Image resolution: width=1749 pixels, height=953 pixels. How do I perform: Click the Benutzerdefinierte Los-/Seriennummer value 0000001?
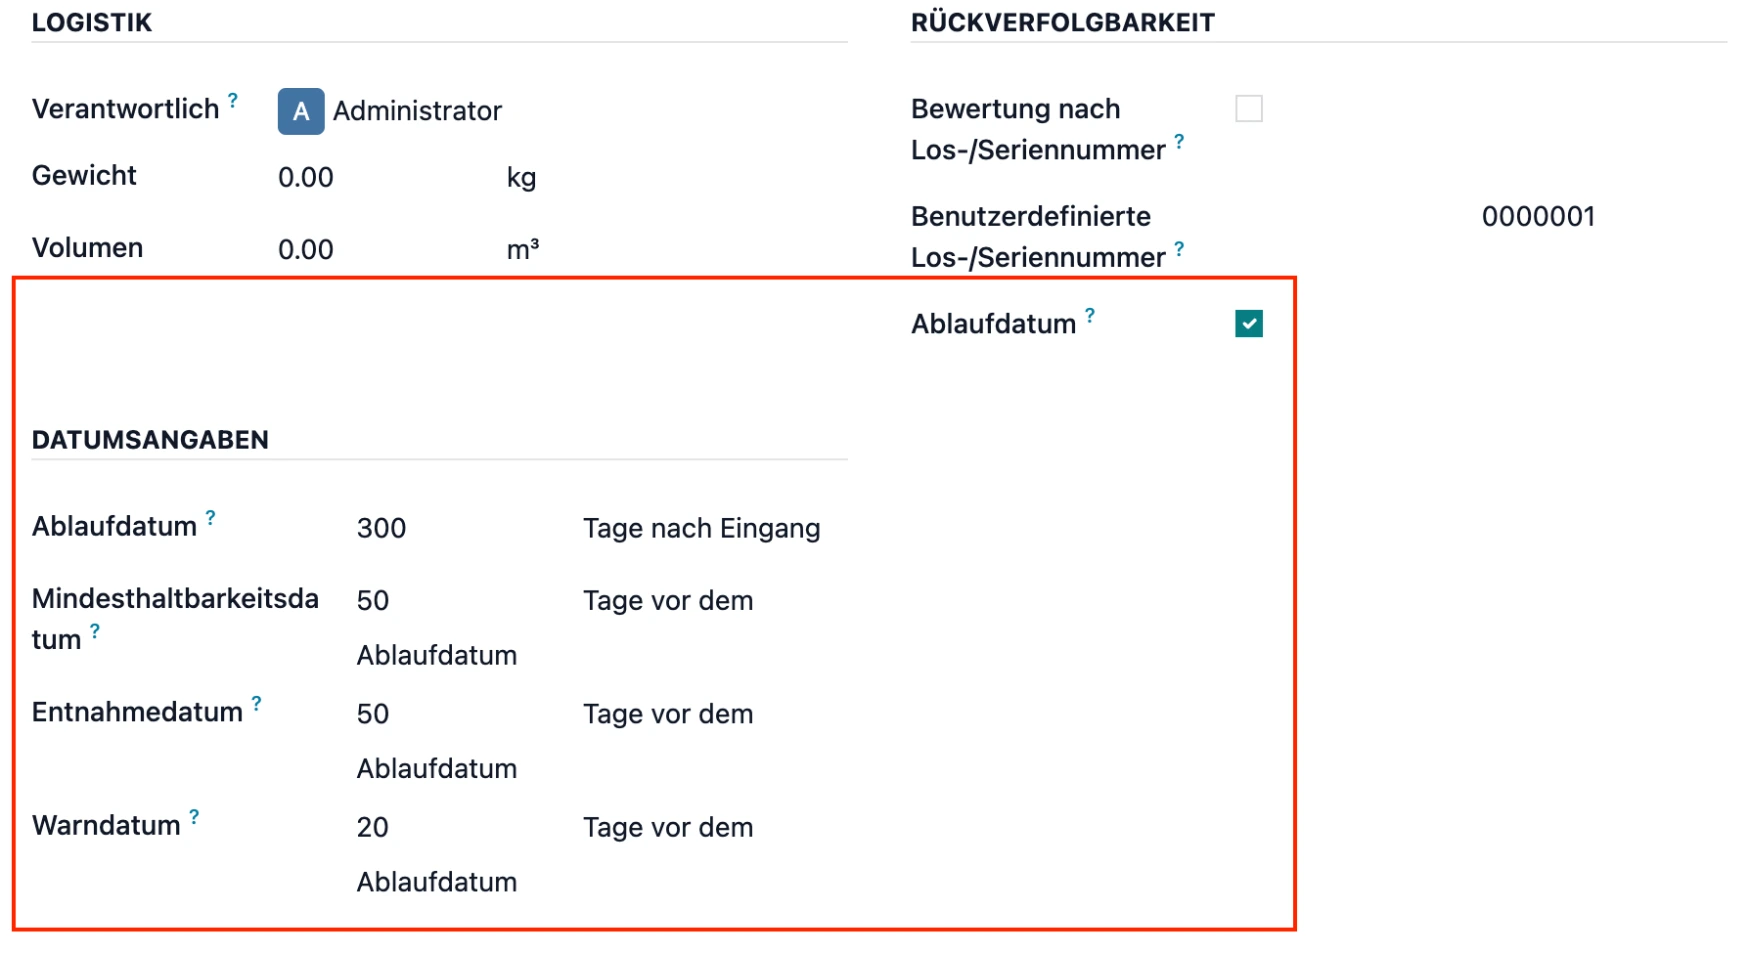(x=1538, y=216)
